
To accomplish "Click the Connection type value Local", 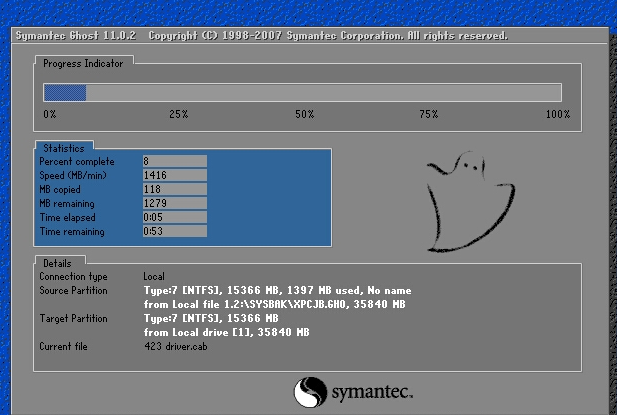I will [156, 276].
